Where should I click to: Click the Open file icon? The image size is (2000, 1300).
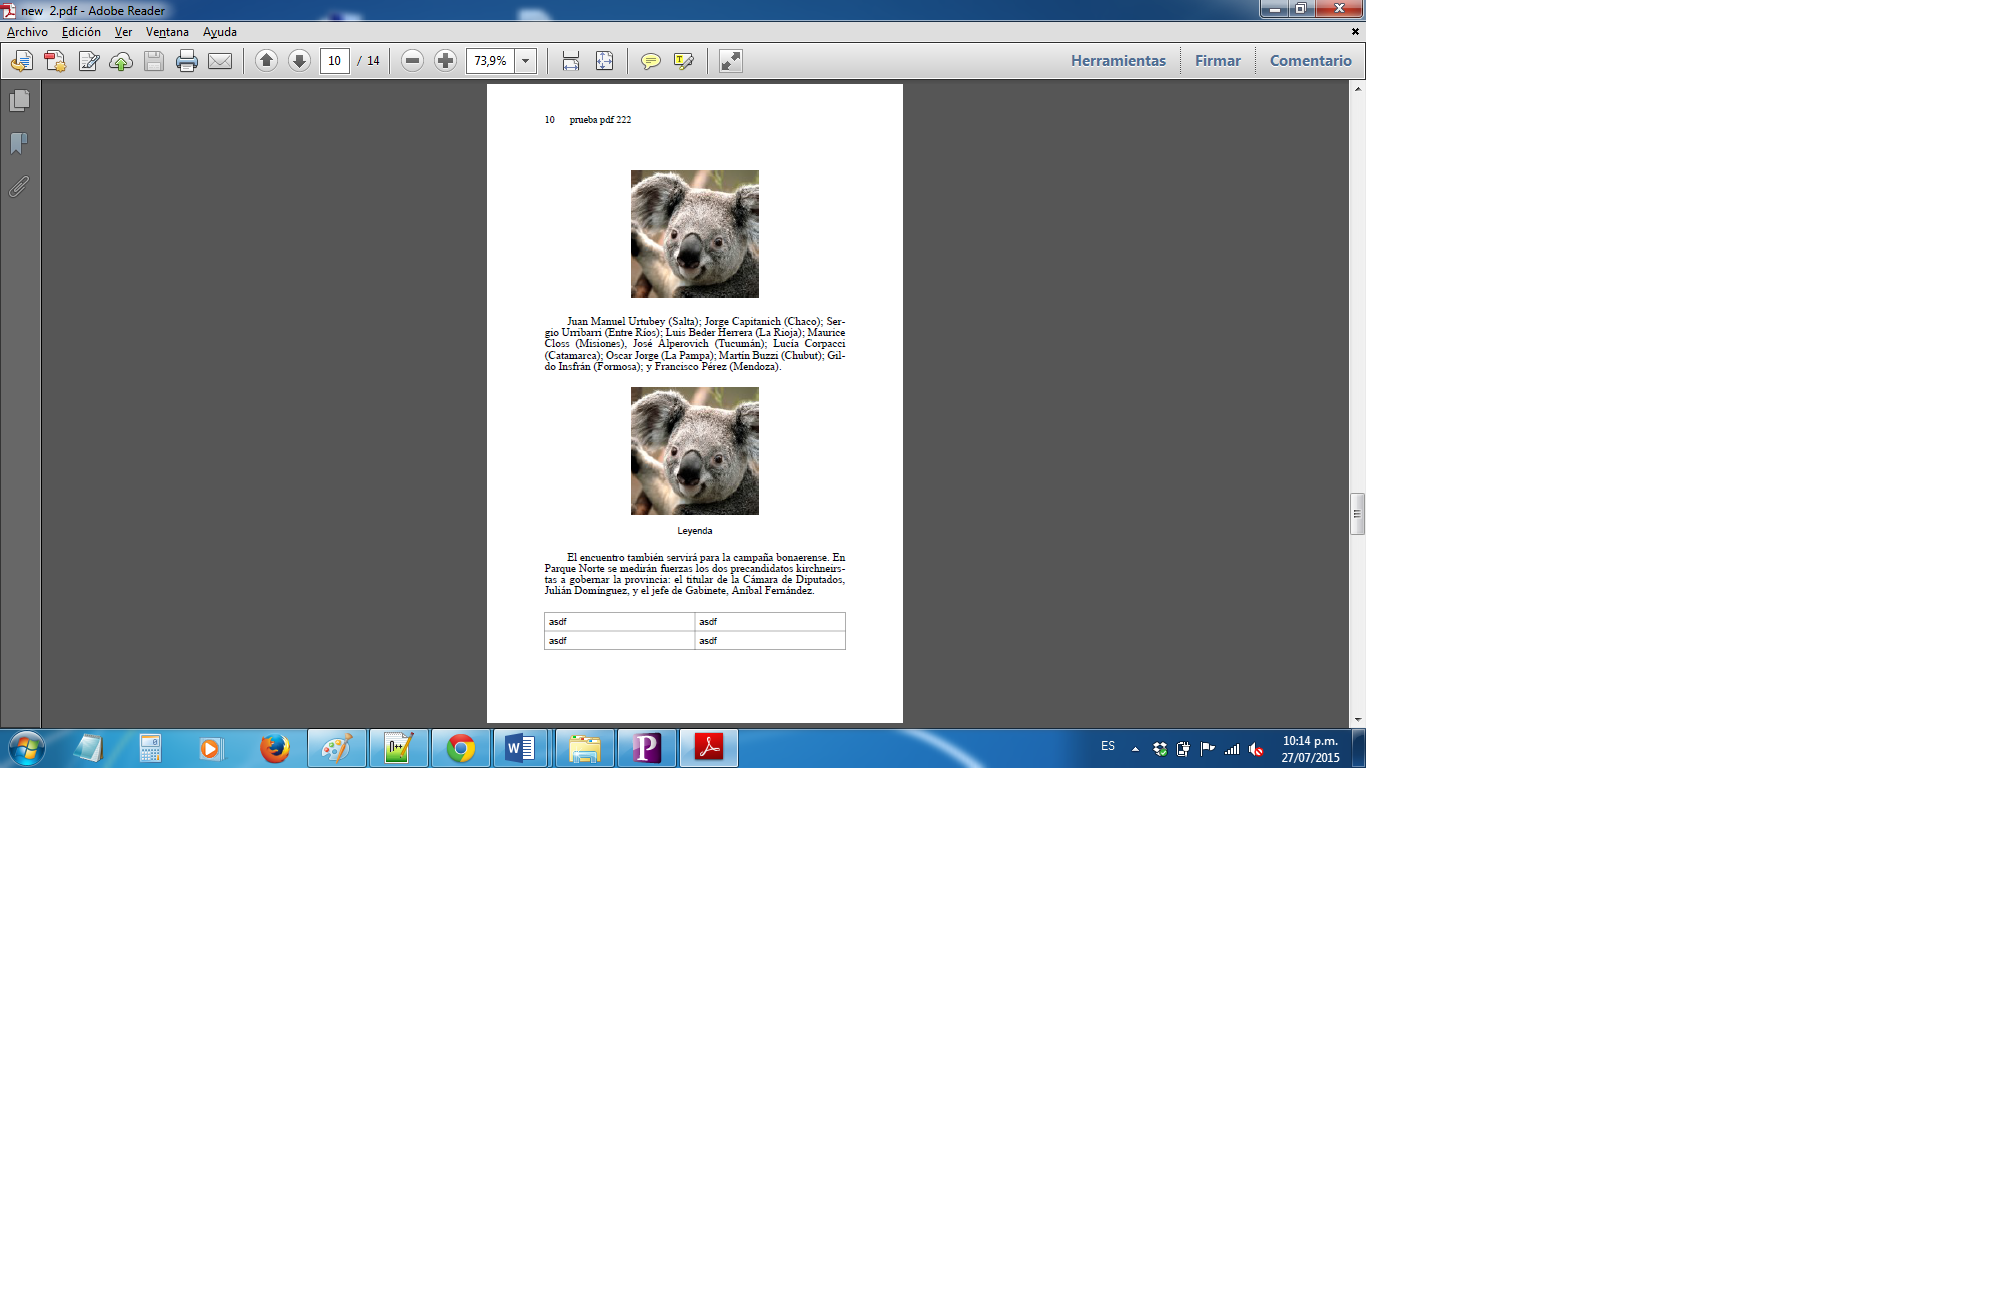point(22,61)
